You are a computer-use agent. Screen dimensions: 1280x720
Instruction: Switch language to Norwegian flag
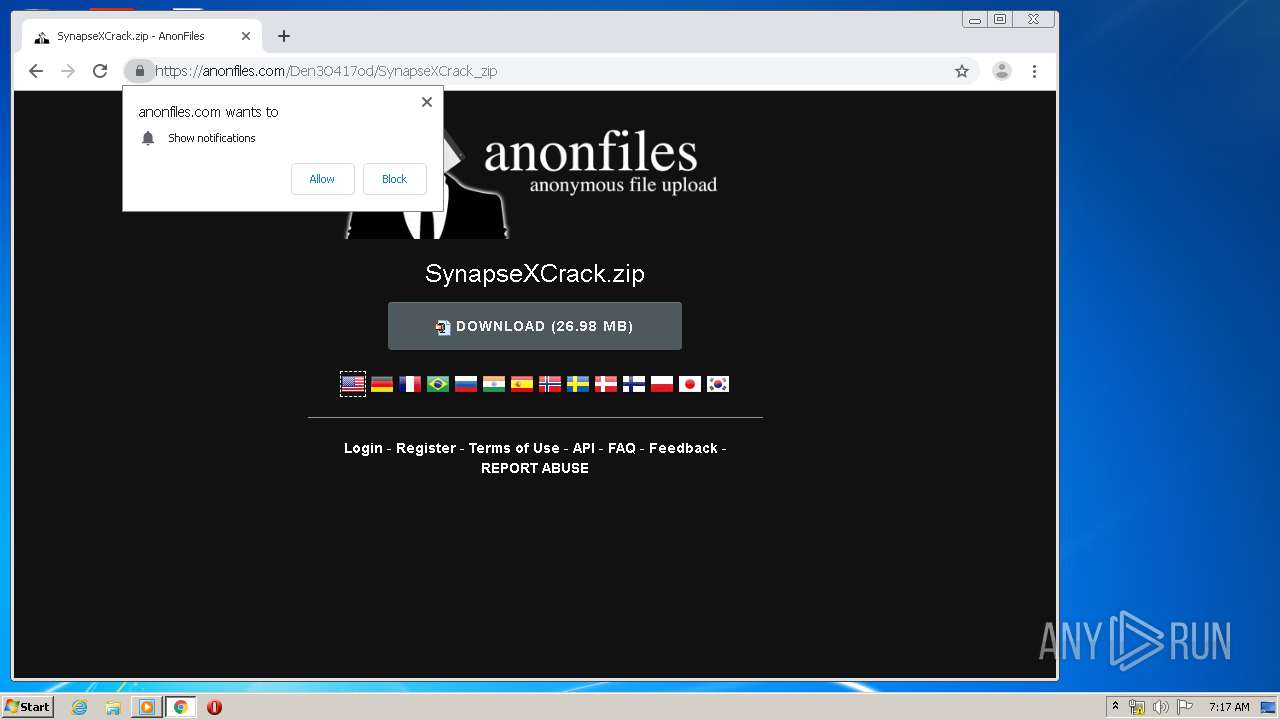(x=550, y=384)
